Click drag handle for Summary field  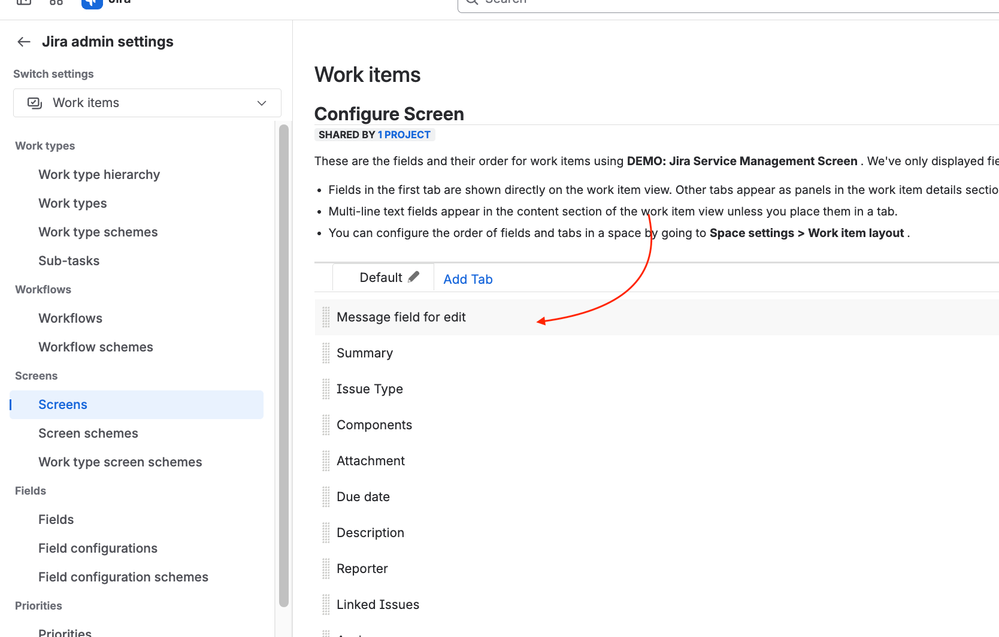point(326,353)
